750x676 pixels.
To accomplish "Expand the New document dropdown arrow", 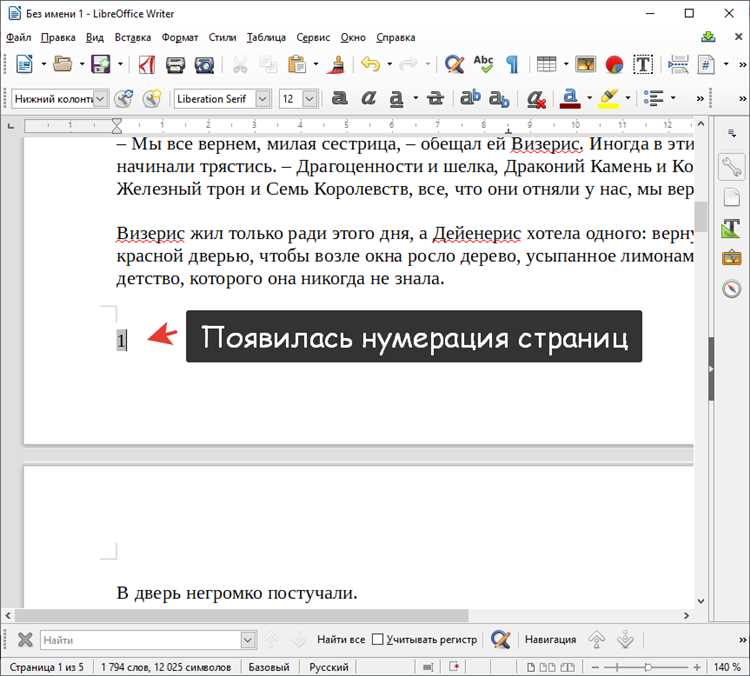I will tap(44, 64).
